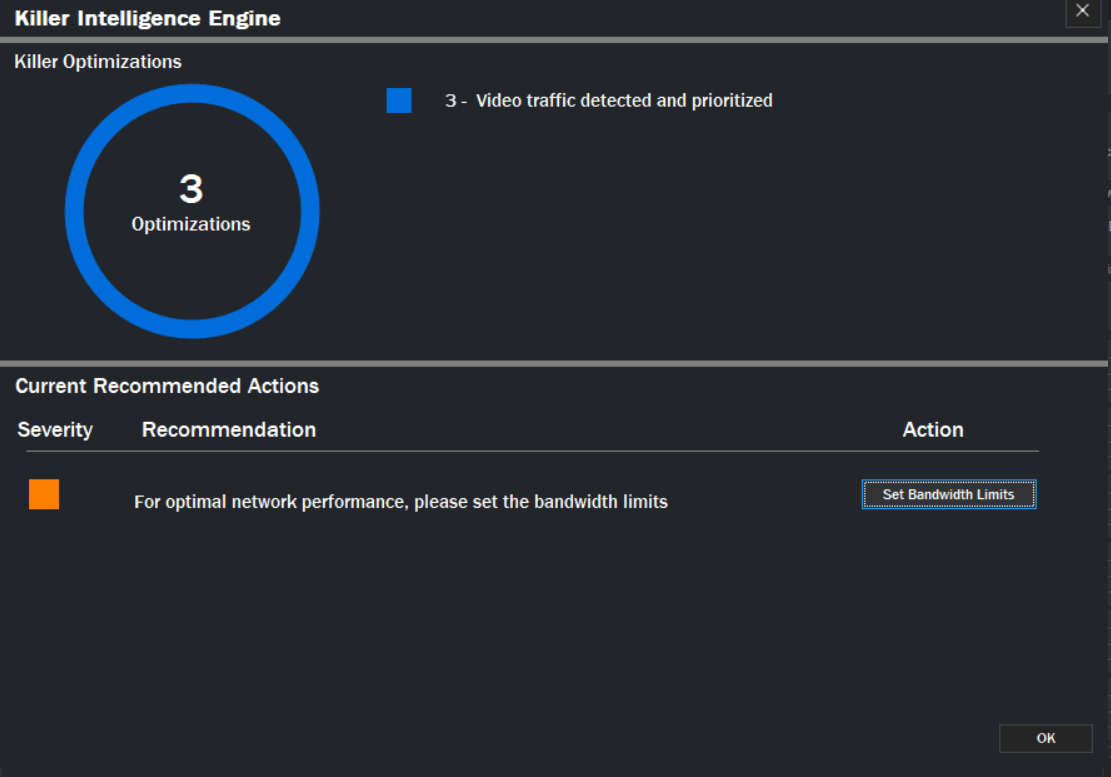Image resolution: width=1111 pixels, height=777 pixels.
Task: Click the Set Bandwidth Limits button
Action: pyautogui.click(x=949, y=494)
